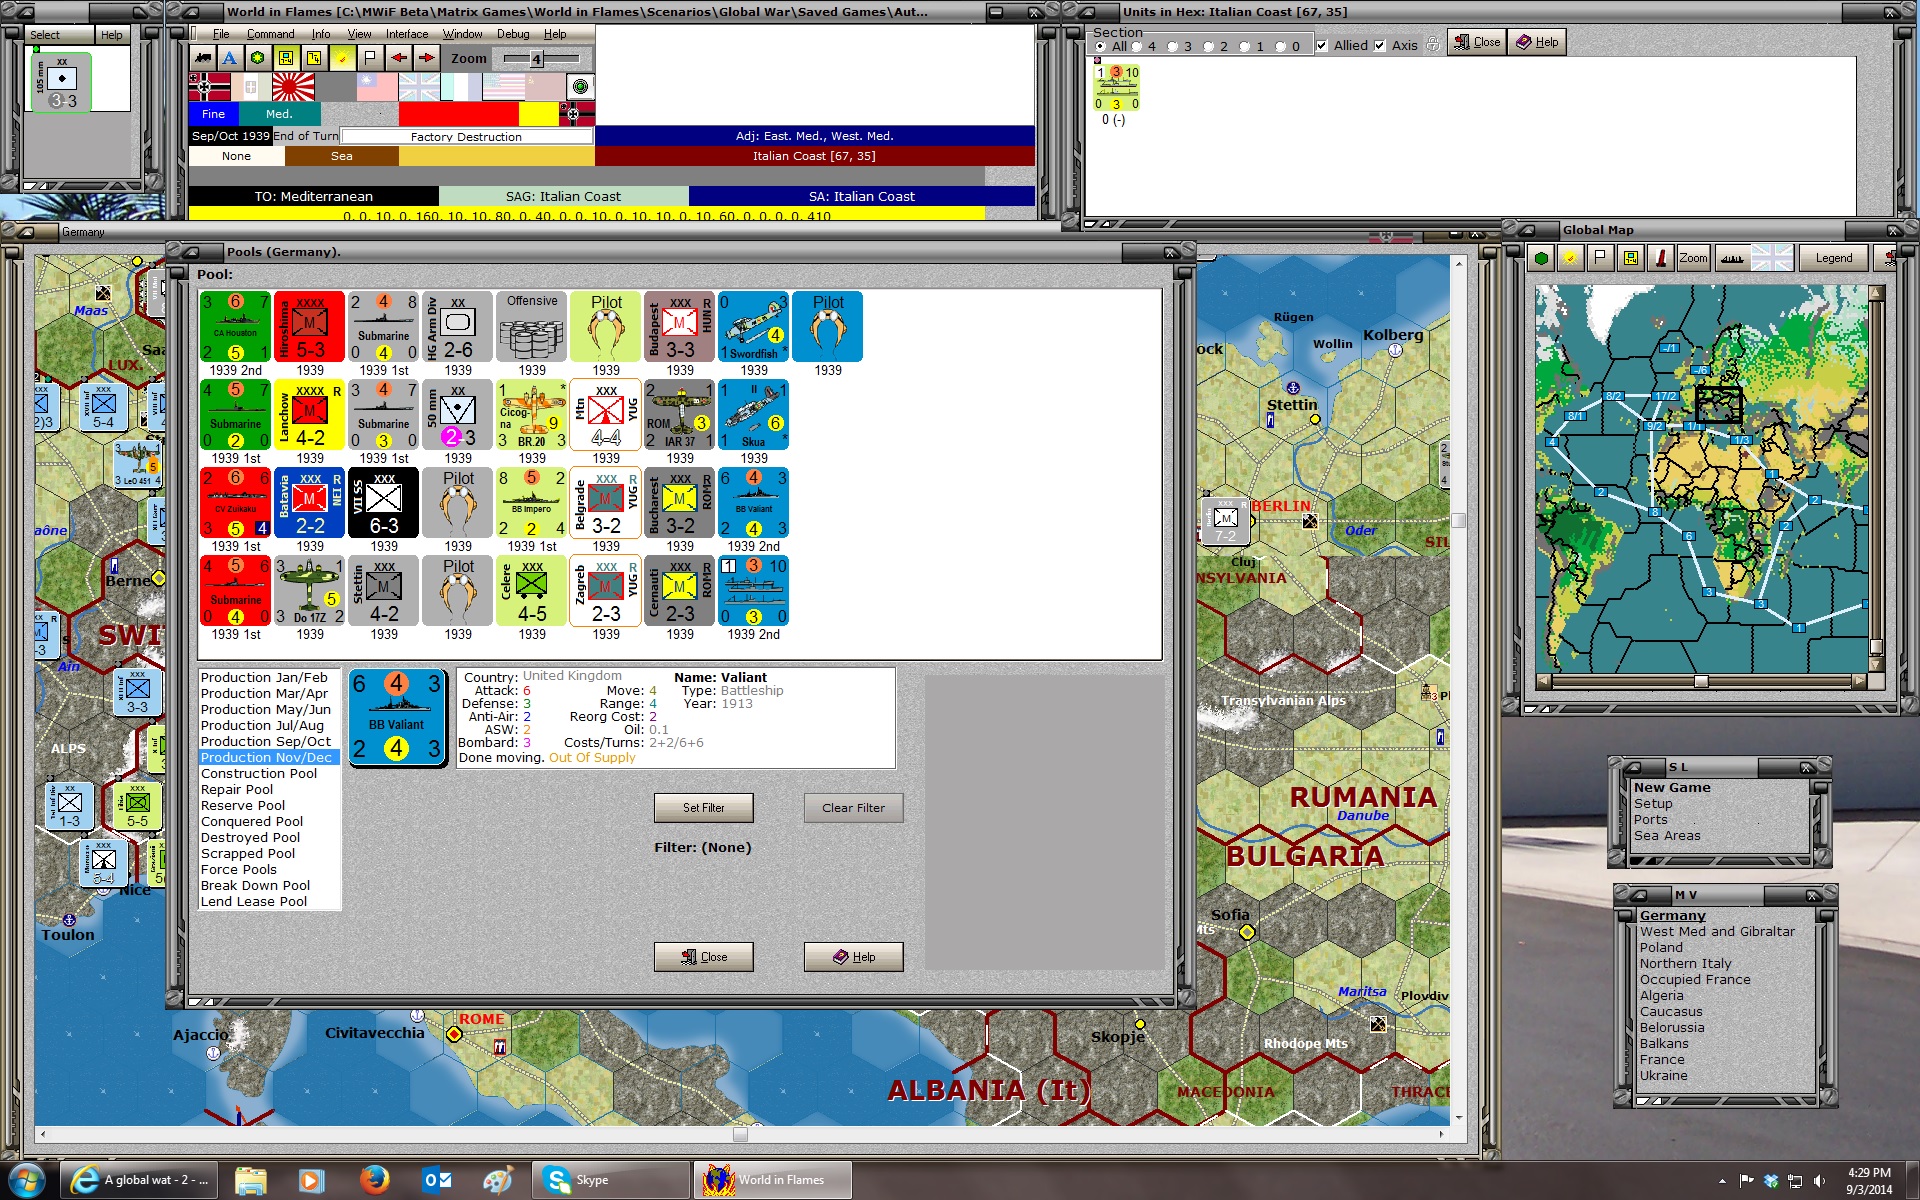Select the Japanese flag in the nationality bar
This screenshot has width=1920, height=1200.
(x=295, y=87)
